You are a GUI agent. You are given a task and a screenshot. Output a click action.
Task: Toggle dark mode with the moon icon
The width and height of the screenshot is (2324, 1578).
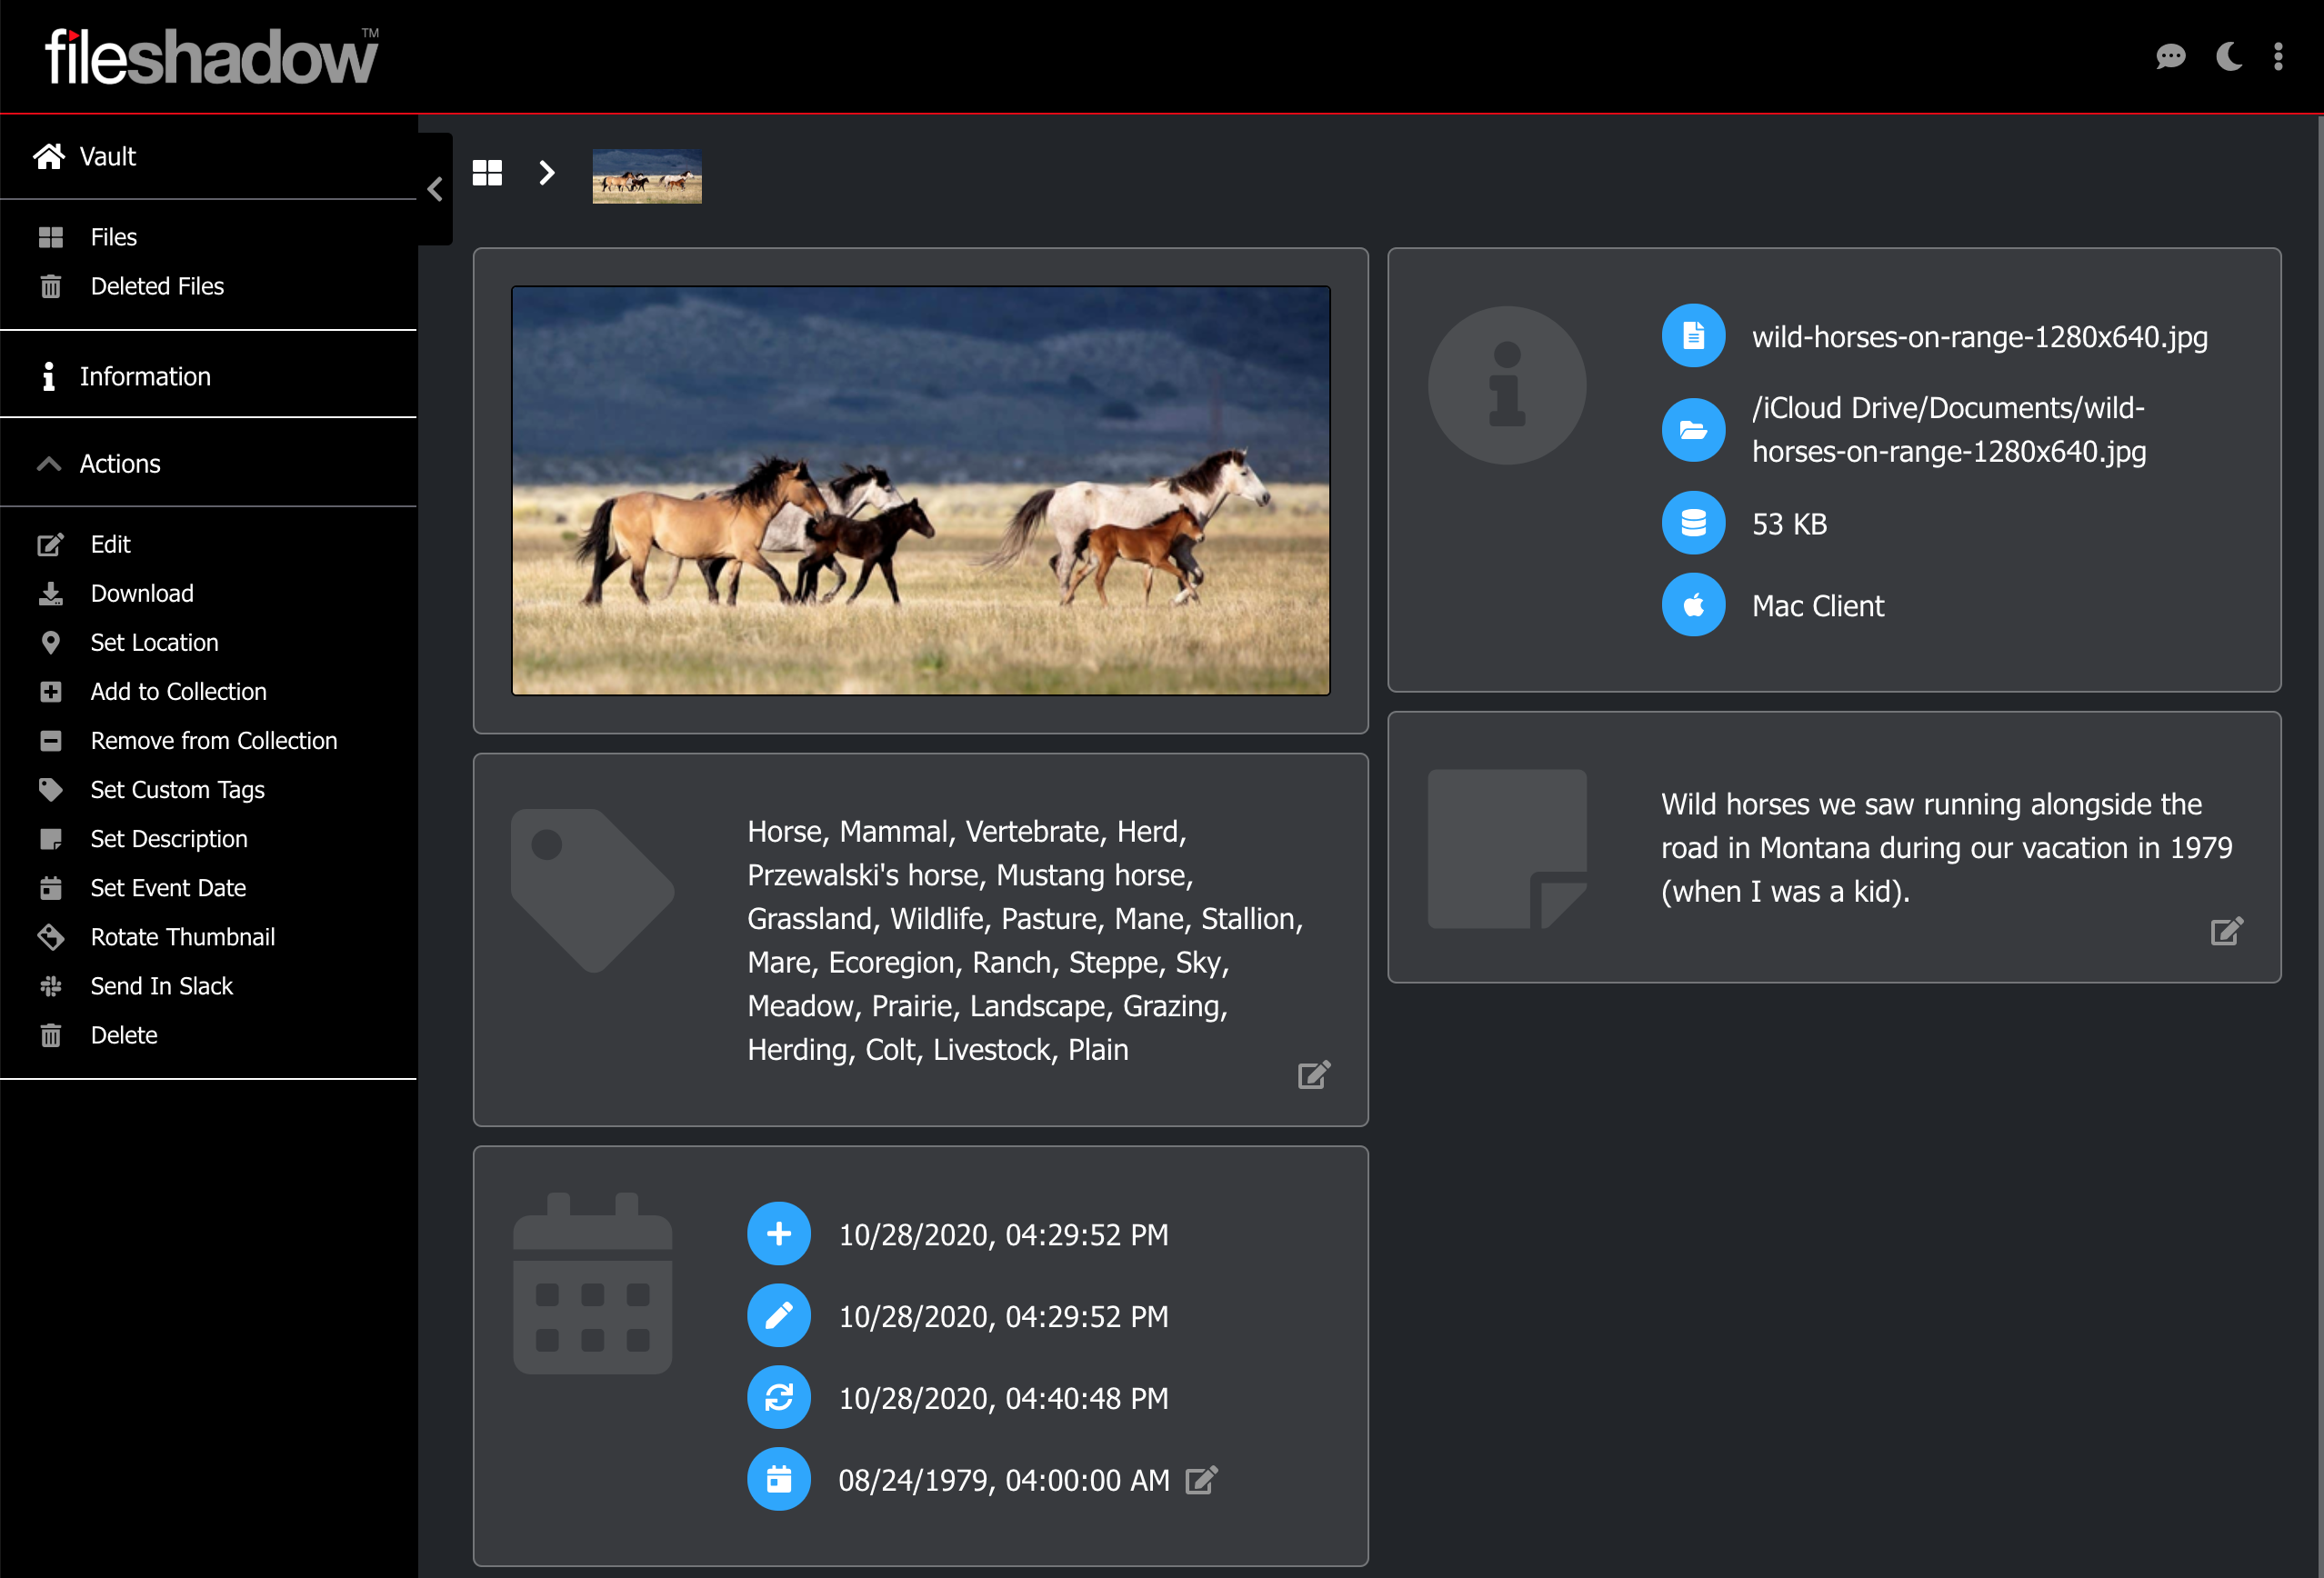(2229, 57)
